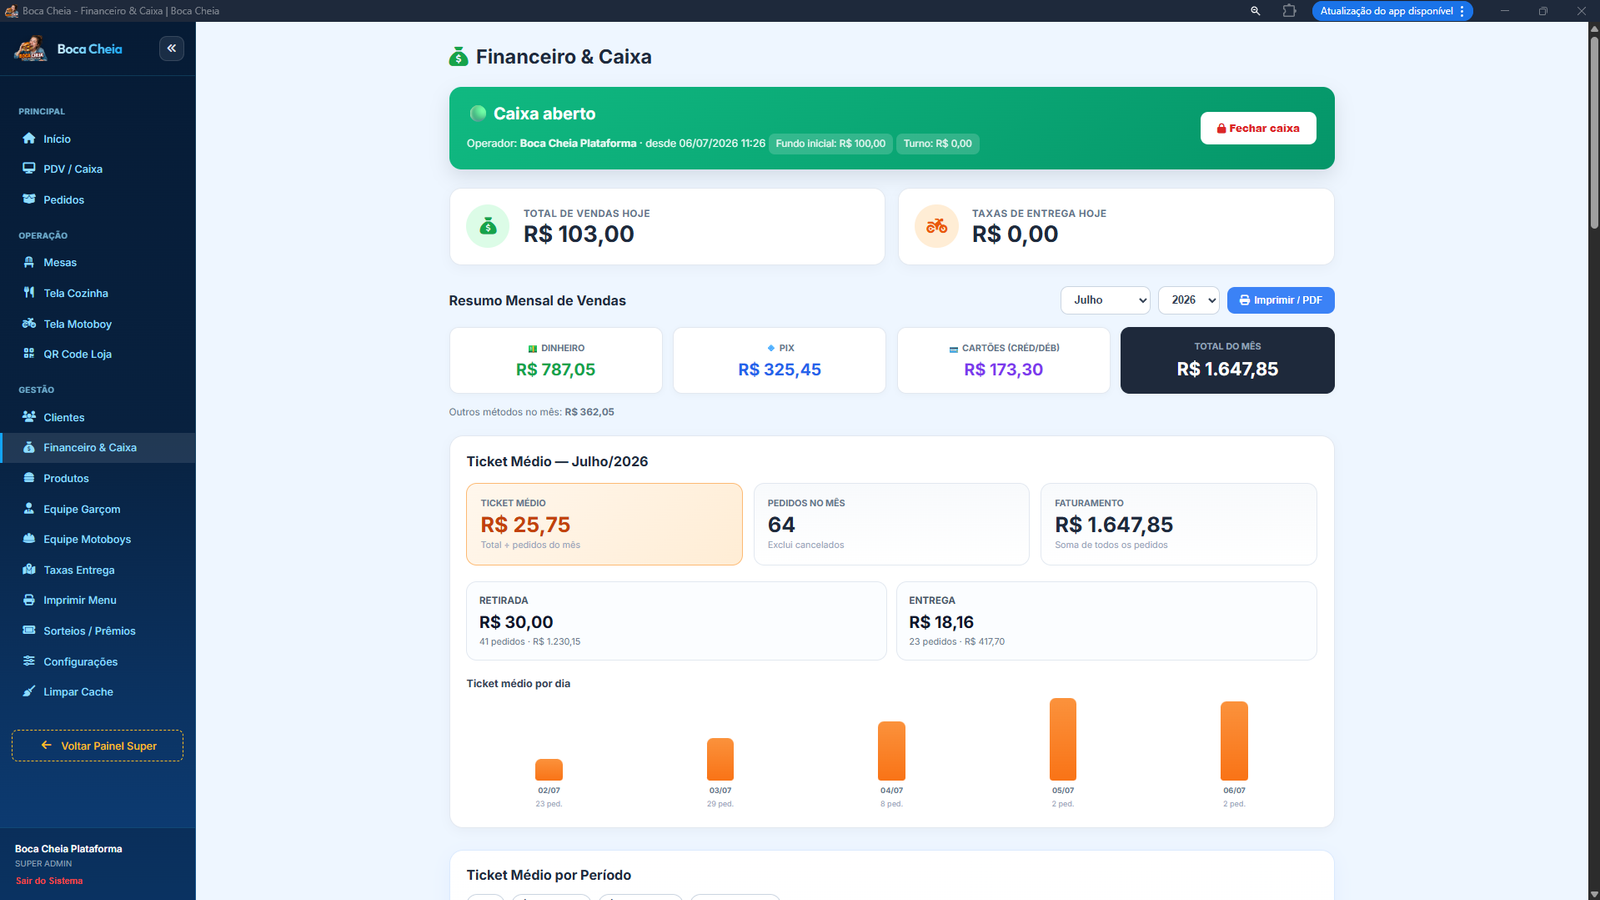
Task: Click the Taxas Entrega map icon
Action: tap(29, 570)
